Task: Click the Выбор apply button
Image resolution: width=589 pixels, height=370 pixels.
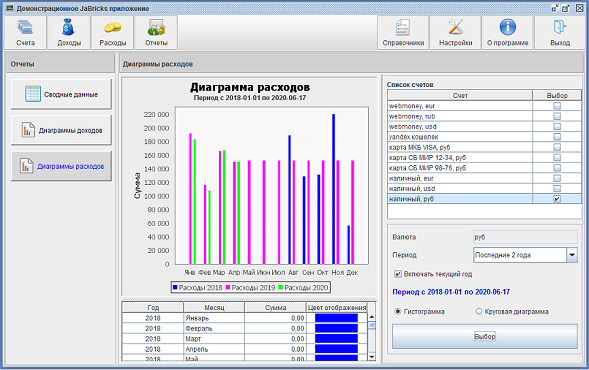Action: [x=485, y=337]
